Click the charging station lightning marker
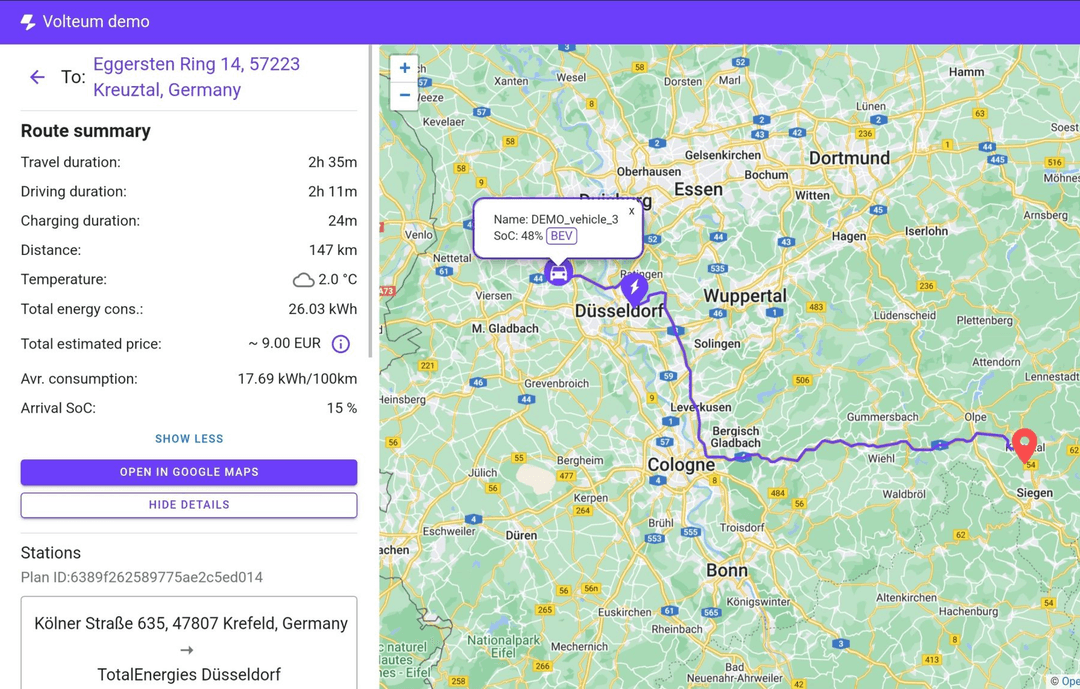1080x689 pixels. tap(634, 288)
